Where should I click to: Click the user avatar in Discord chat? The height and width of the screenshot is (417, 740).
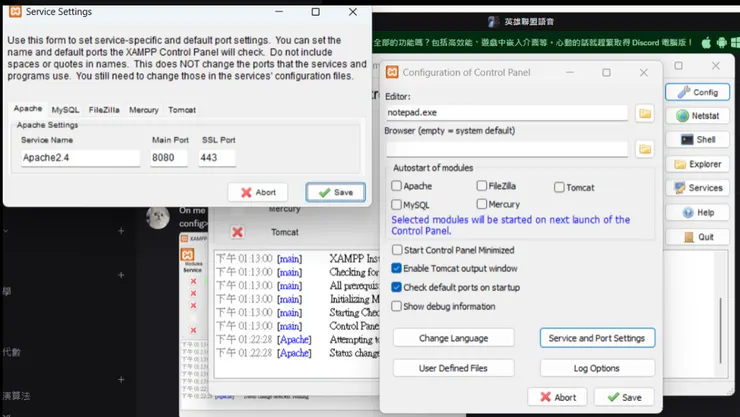[x=158, y=217]
